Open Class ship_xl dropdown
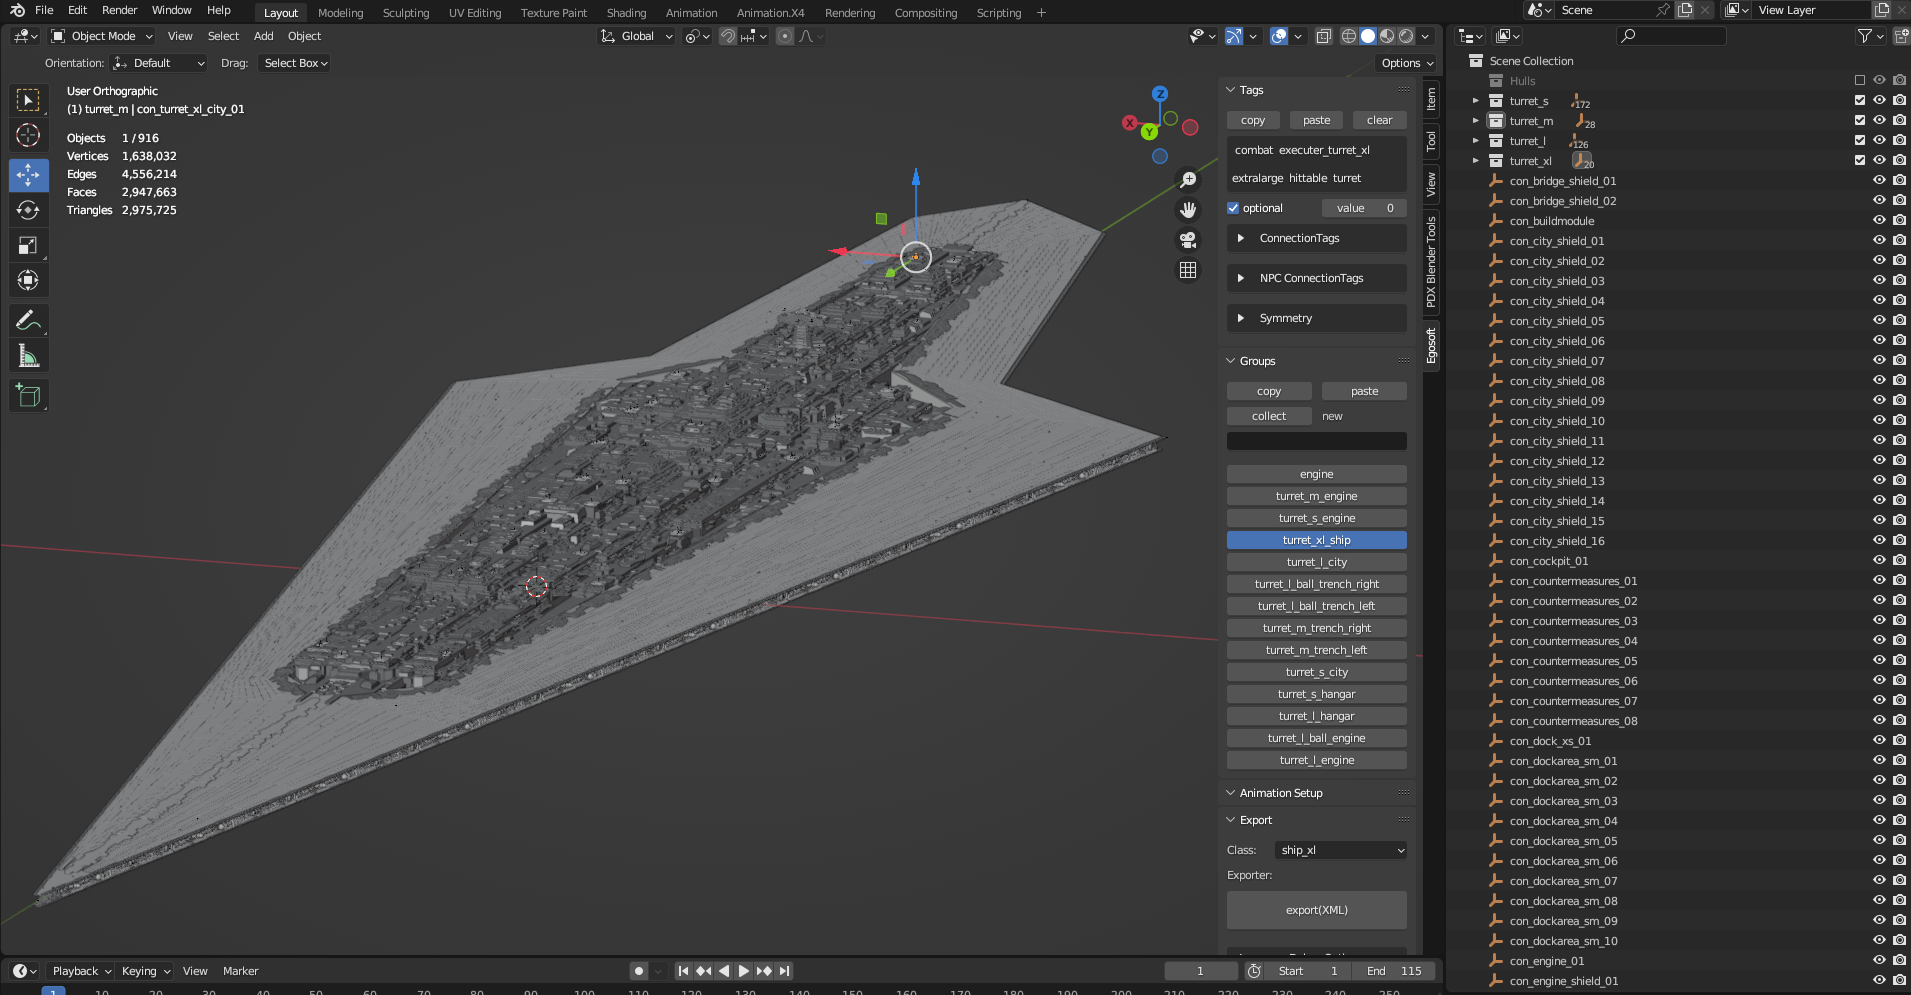The height and width of the screenshot is (995, 1911). click(1341, 850)
